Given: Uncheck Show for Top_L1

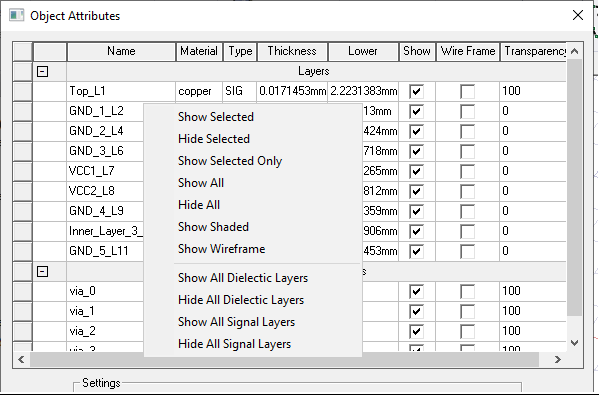Looking at the screenshot, I should 416,91.
